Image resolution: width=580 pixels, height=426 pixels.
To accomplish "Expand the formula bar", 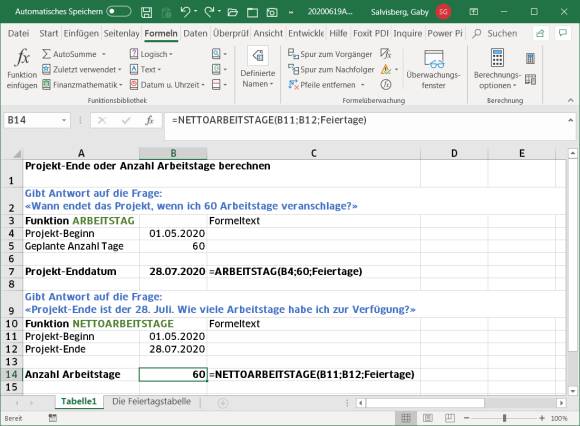I will tap(571, 120).
